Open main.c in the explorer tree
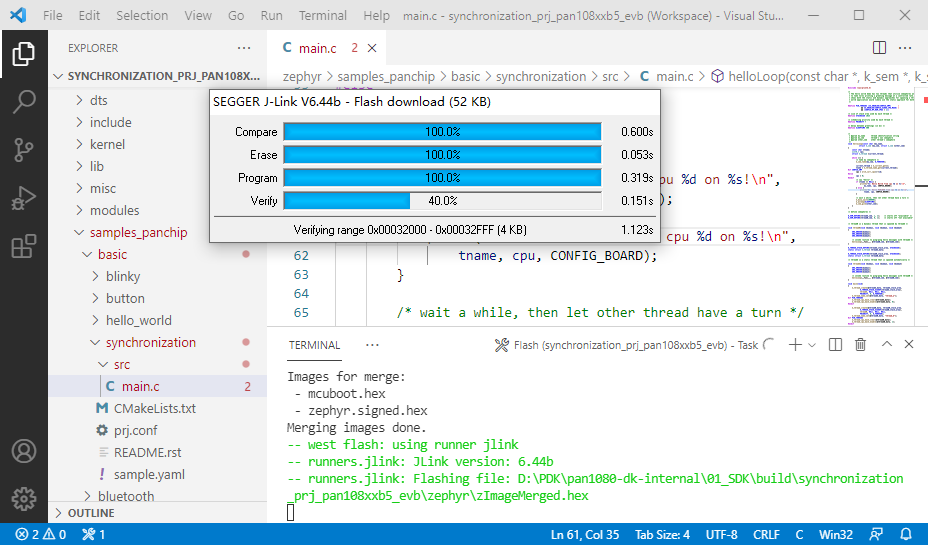This screenshot has height=545, width=928. (x=157, y=386)
